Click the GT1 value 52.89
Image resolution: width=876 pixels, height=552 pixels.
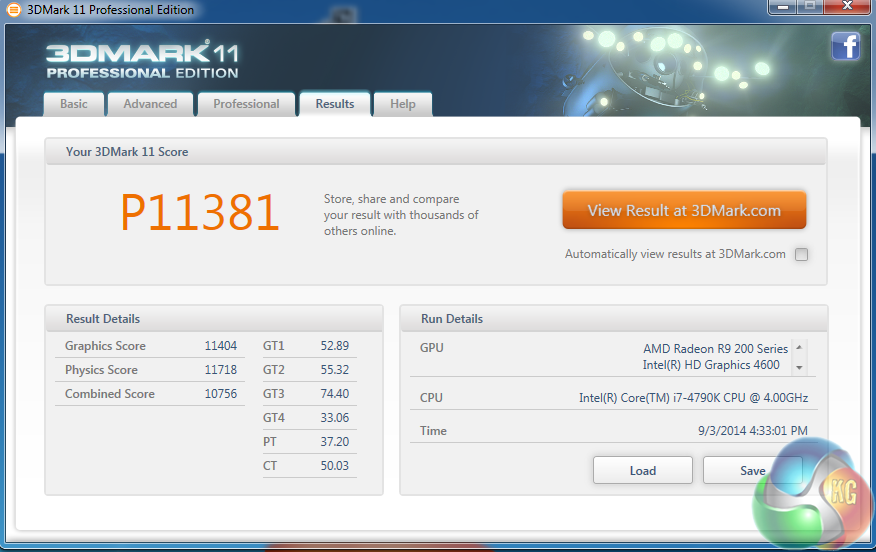tap(335, 346)
